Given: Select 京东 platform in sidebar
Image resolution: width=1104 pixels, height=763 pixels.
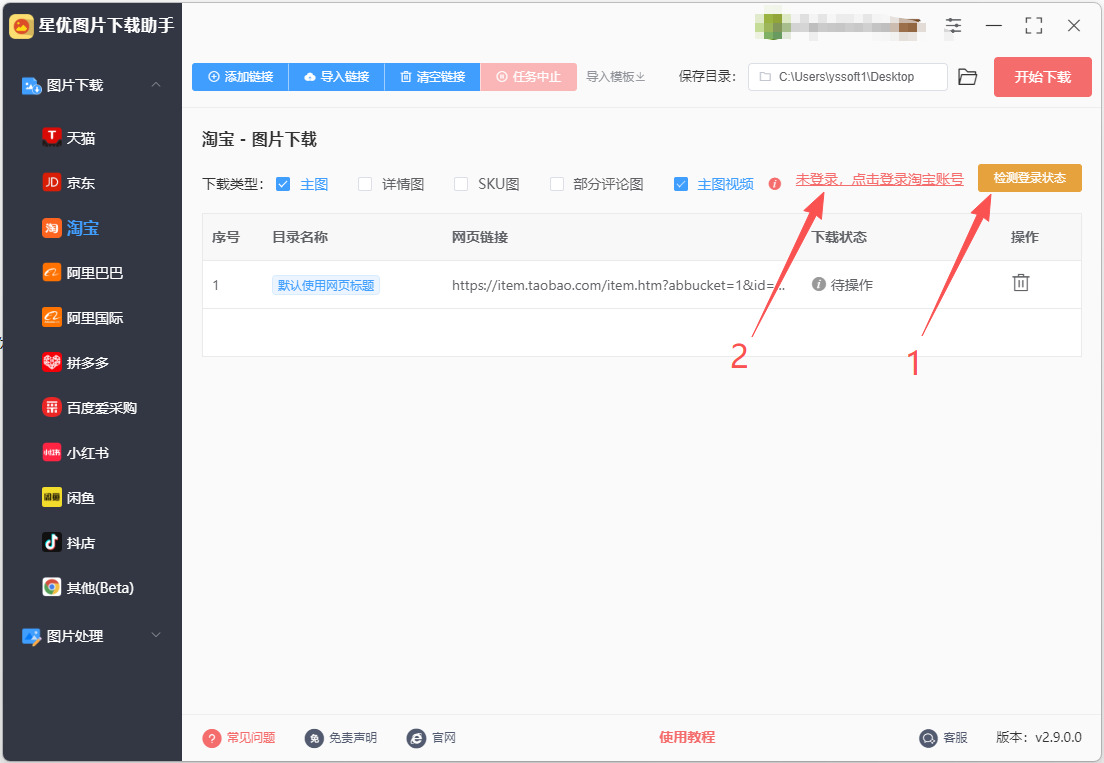Looking at the screenshot, I should pyautogui.click(x=69, y=183).
